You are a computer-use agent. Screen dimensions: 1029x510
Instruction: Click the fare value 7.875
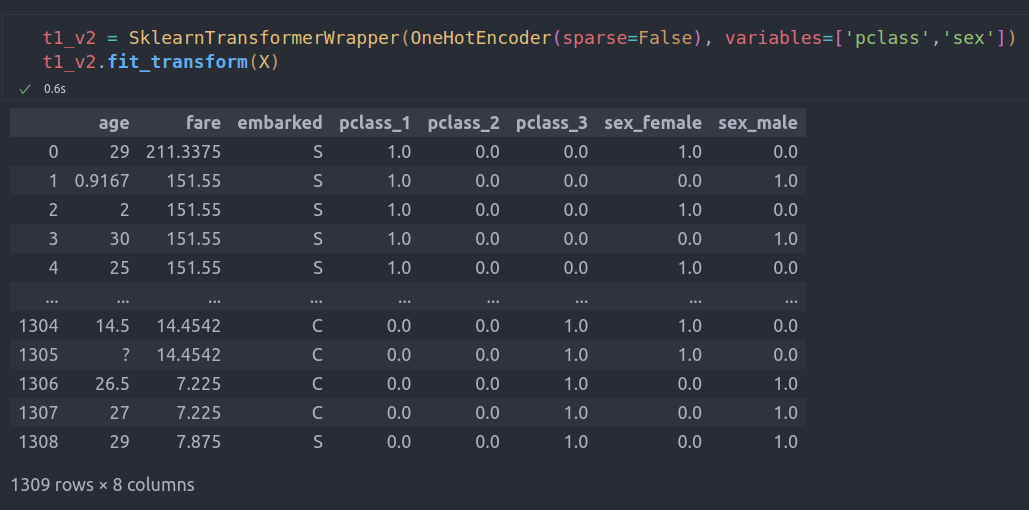click(199, 442)
